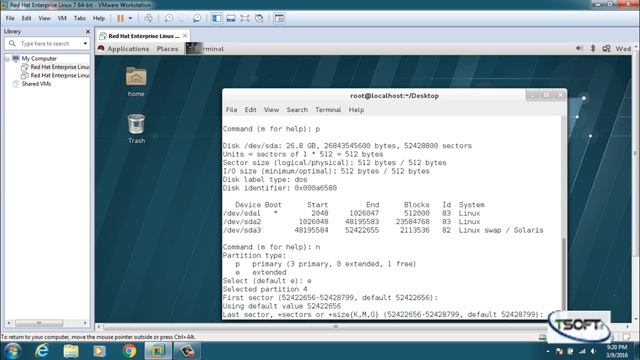Viewport: 640px width, 360px height.
Task: Close the Library panel
Action: click(87, 31)
